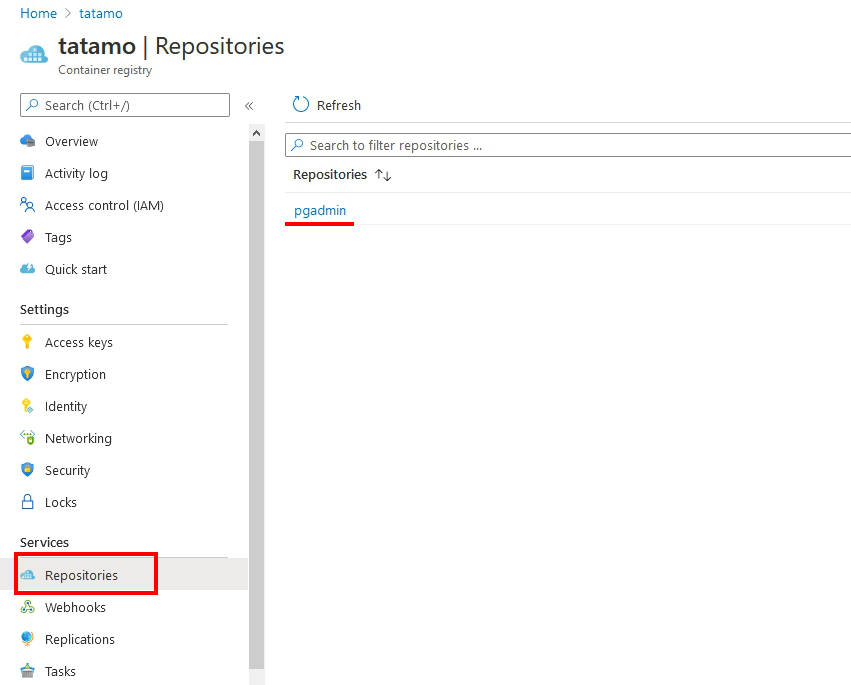Image resolution: width=851 pixels, height=685 pixels.
Task: Open the Security menu item
Action: pos(67,470)
